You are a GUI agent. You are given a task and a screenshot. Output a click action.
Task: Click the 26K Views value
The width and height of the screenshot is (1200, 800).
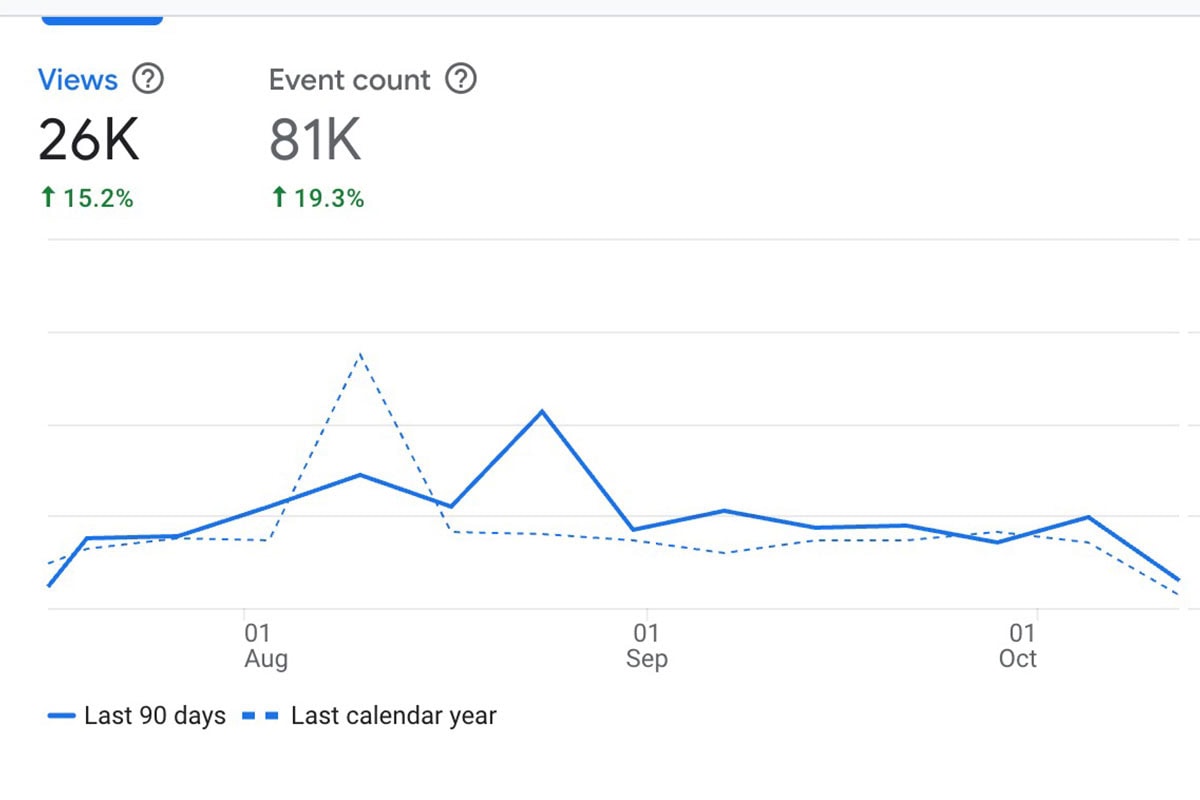88,138
